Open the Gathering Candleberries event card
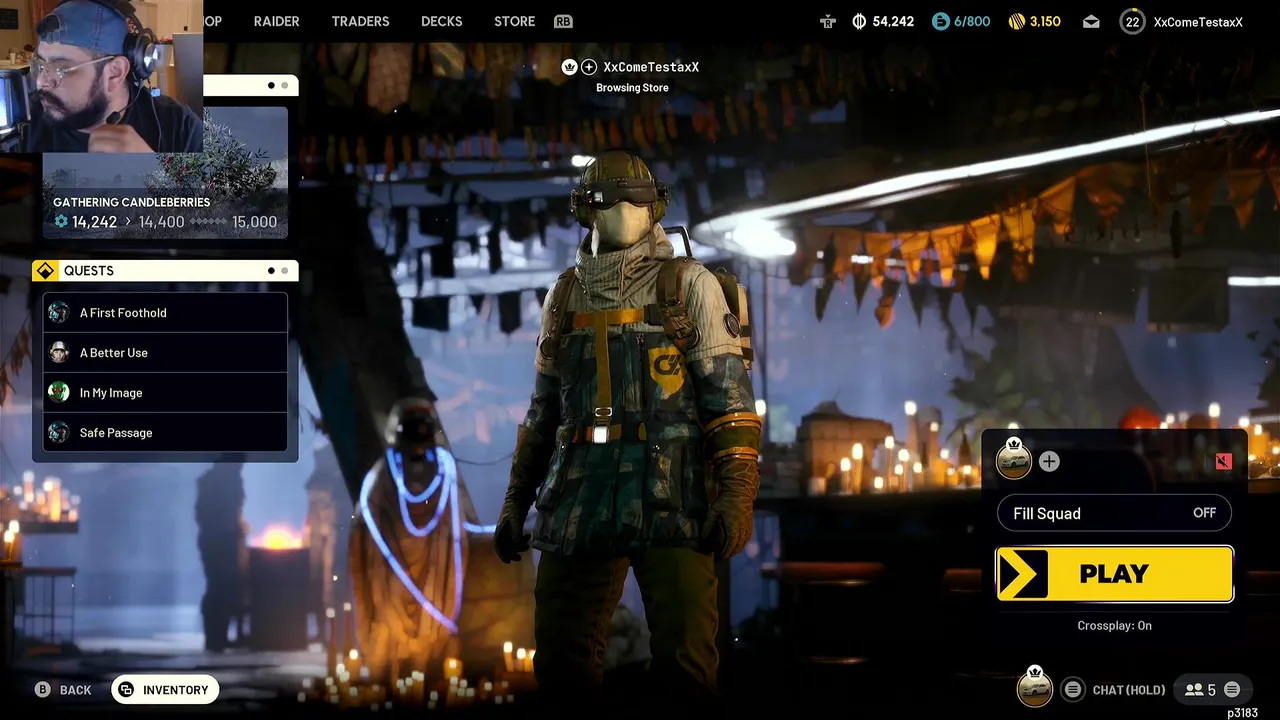The image size is (1280, 720). tap(165, 172)
